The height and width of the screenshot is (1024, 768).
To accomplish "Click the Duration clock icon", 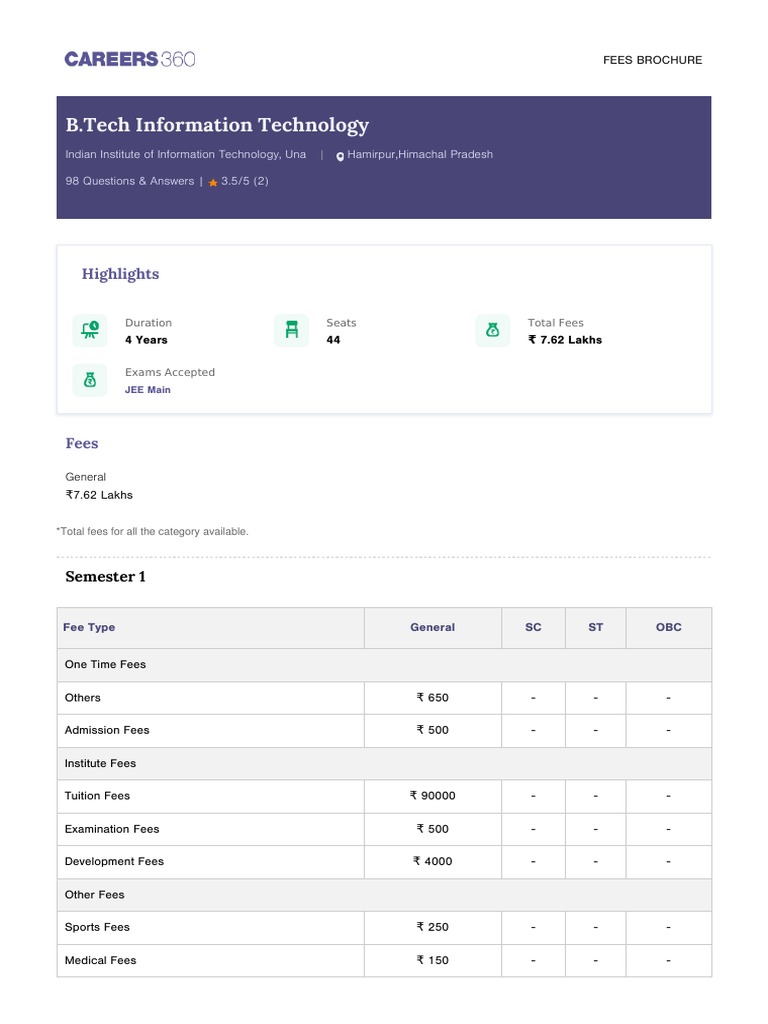I will click(x=90, y=330).
